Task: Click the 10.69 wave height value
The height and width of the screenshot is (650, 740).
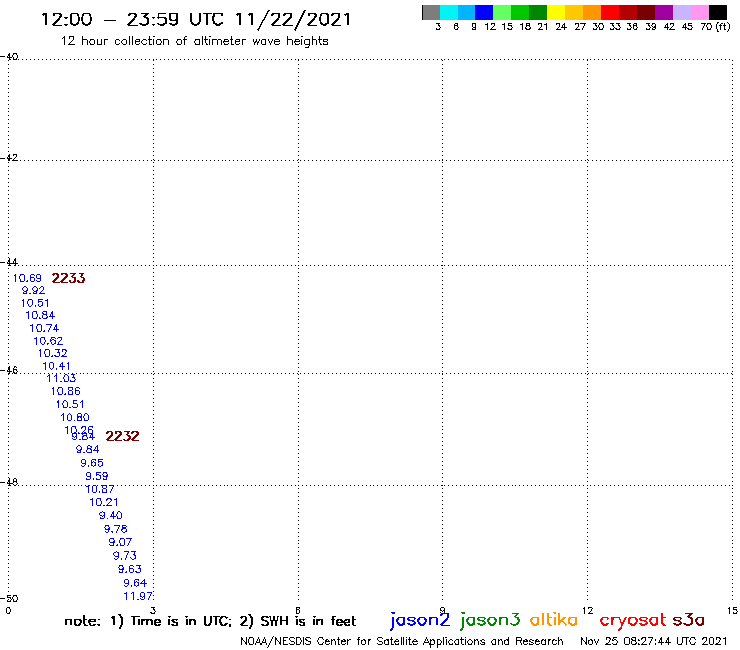Action: coord(27,279)
